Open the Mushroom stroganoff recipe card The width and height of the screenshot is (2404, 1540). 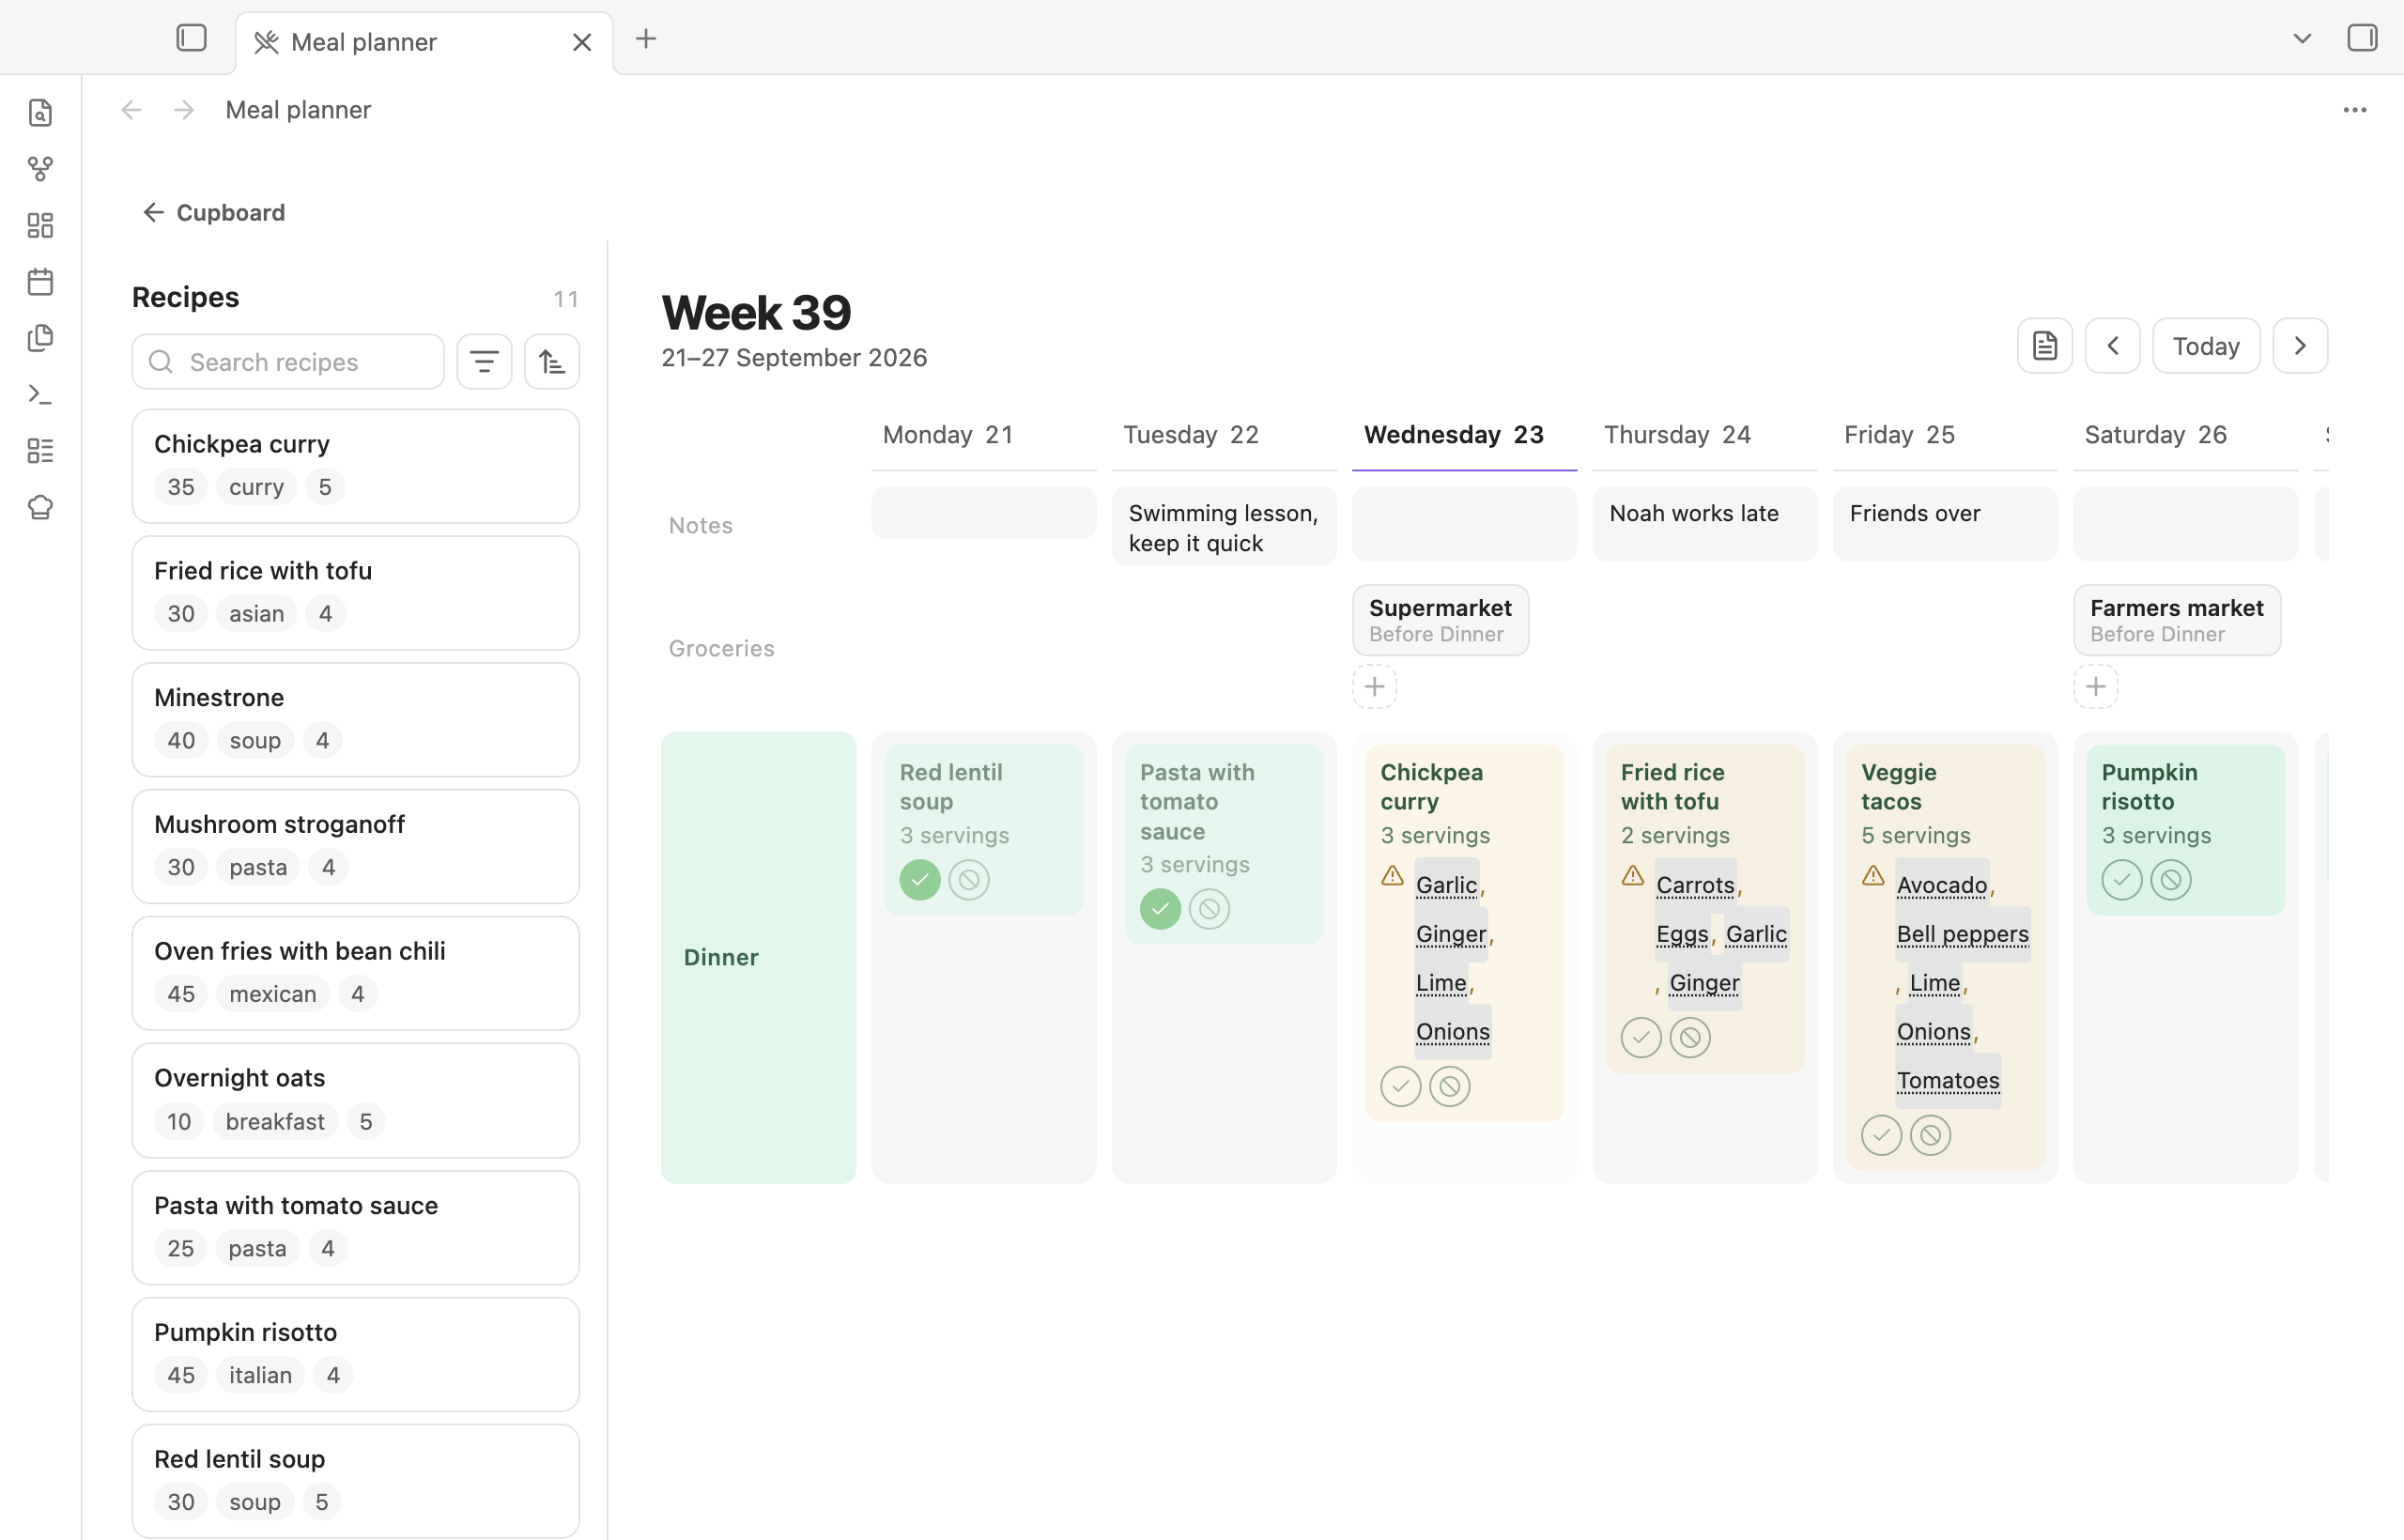pyautogui.click(x=356, y=846)
